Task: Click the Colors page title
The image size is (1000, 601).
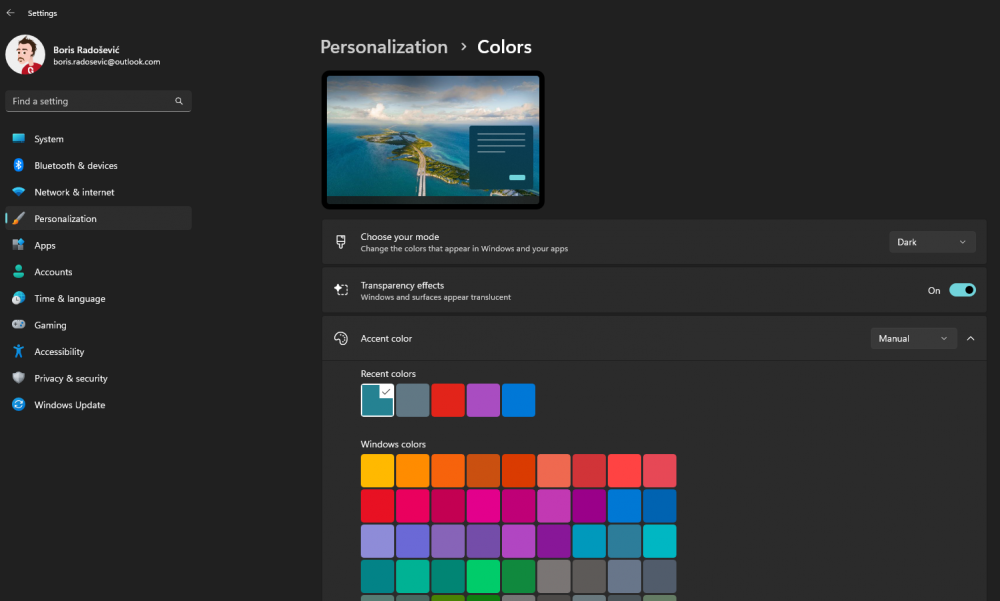Action: tap(504, 47)
